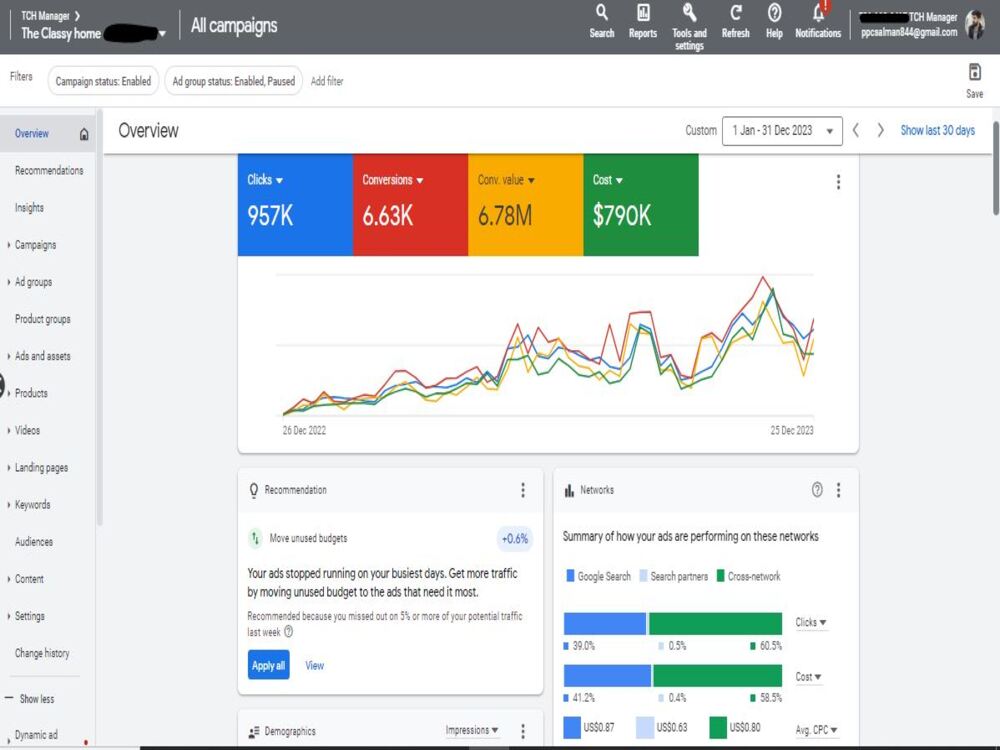Viewport: 1000px width, 750px height.
Task: Click the Networks card help icon
Action: pos(817,490)
